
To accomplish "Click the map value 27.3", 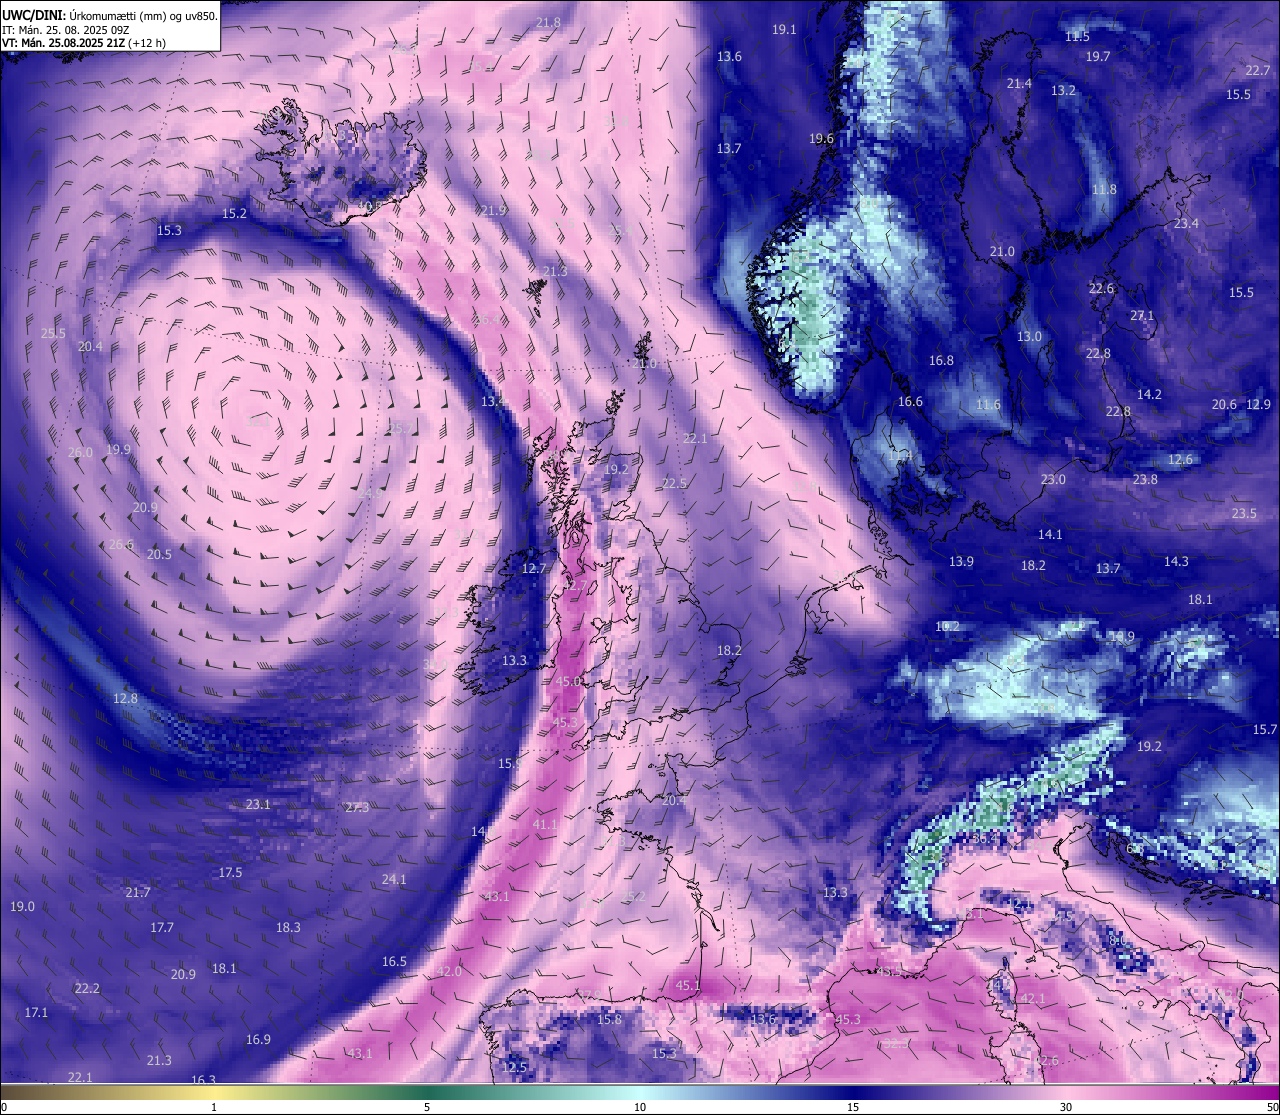I will 357,808.
